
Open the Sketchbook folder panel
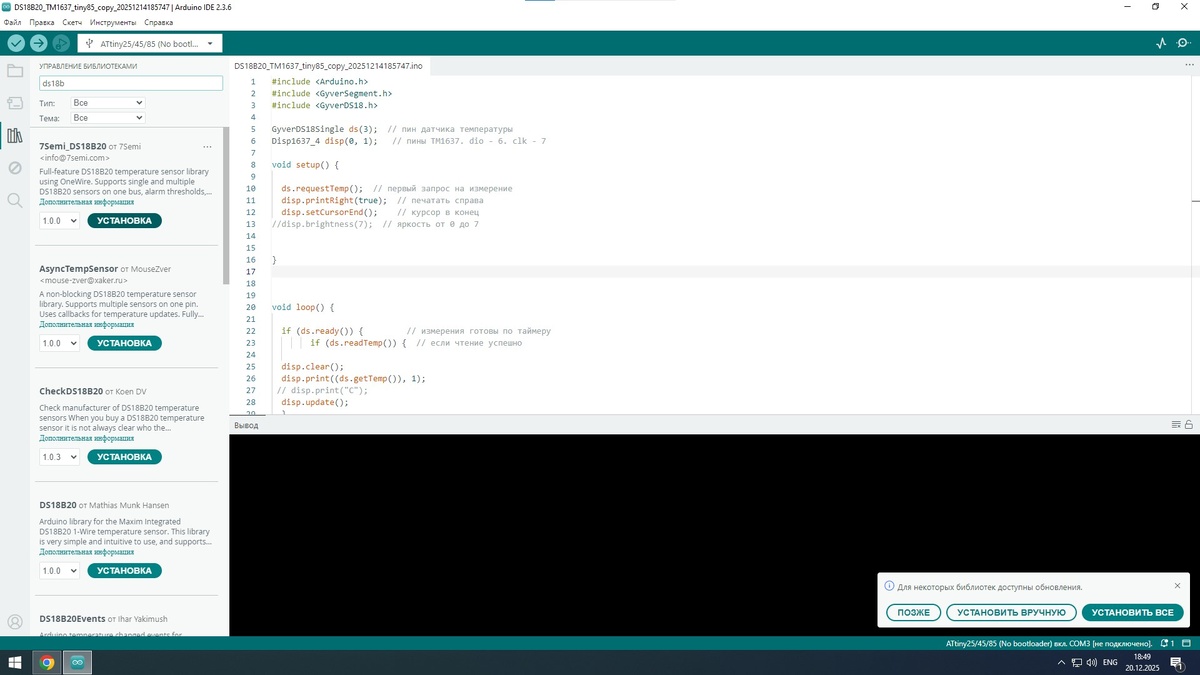click(x=14, y=71)
